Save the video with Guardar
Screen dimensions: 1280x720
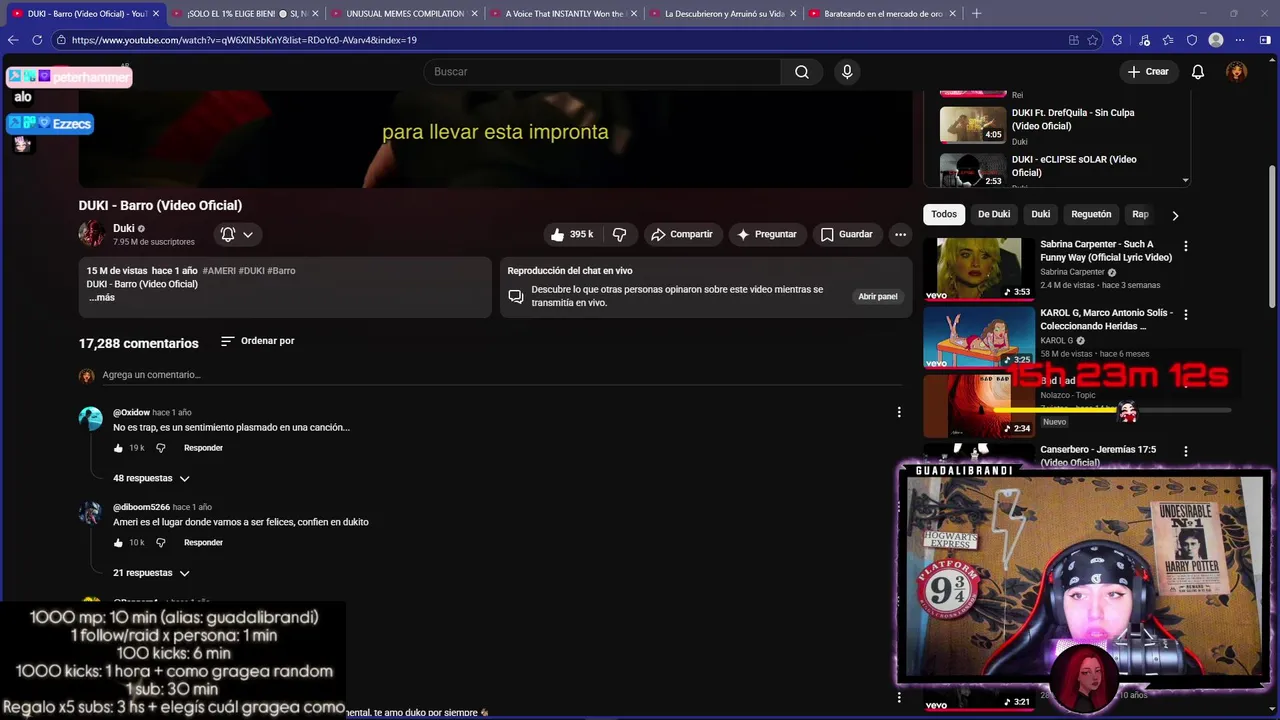[847, 234]
